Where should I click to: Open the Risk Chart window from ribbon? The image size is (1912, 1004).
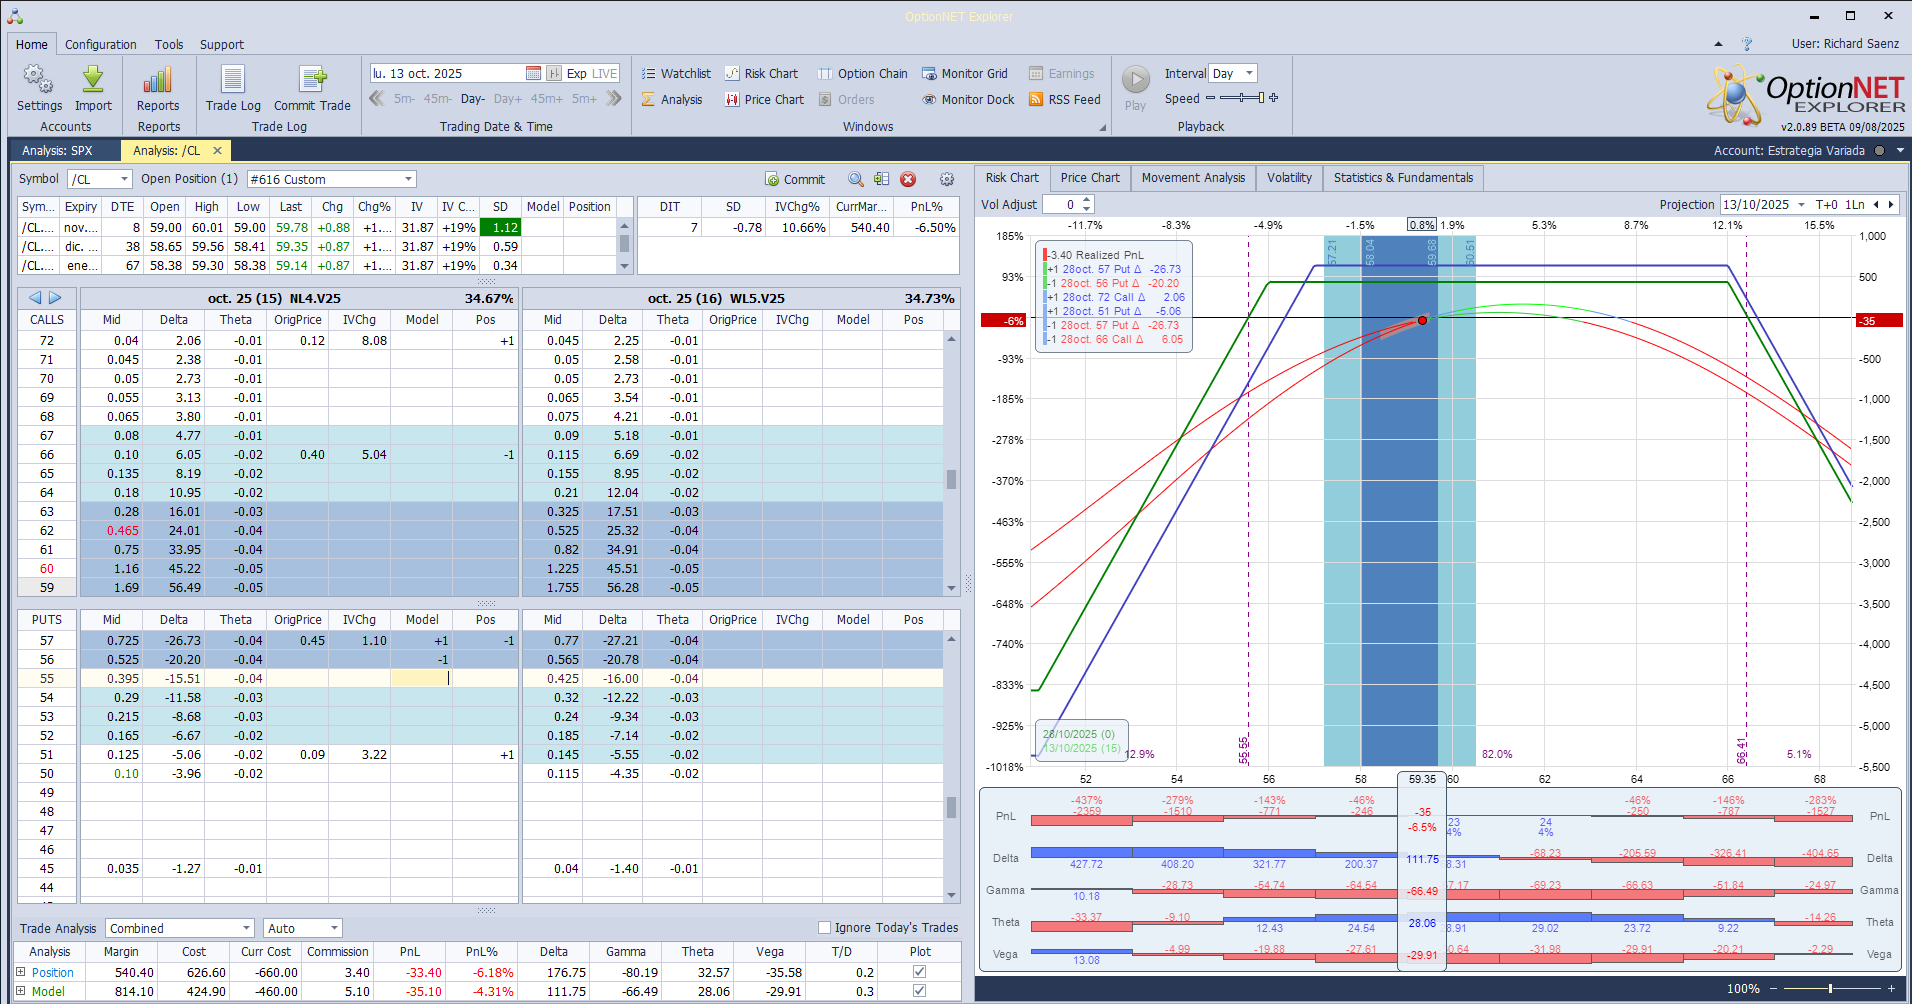click(x=761, y=73)
